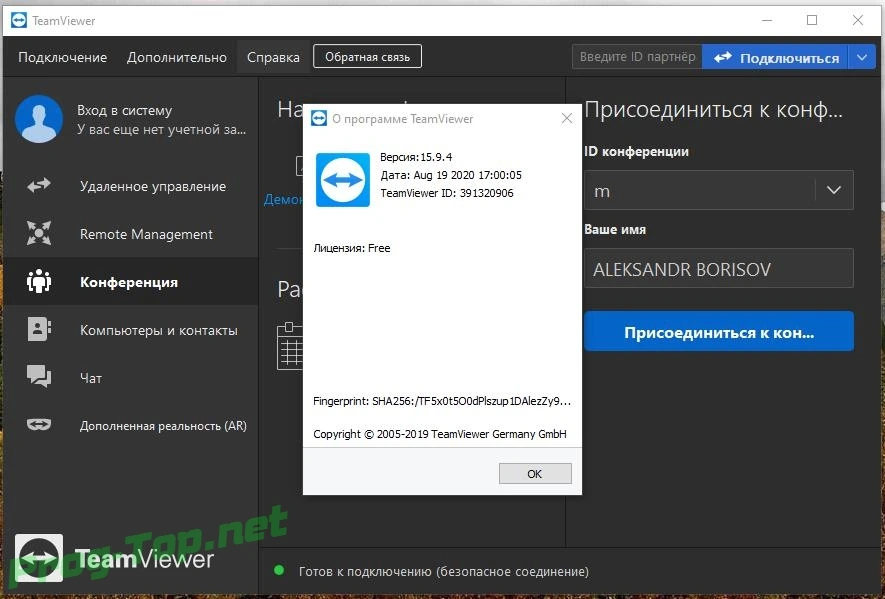Click the Присоединиться к кон... button
The width and height of the screenshot is (885, 599).
[x=718, y=331]
